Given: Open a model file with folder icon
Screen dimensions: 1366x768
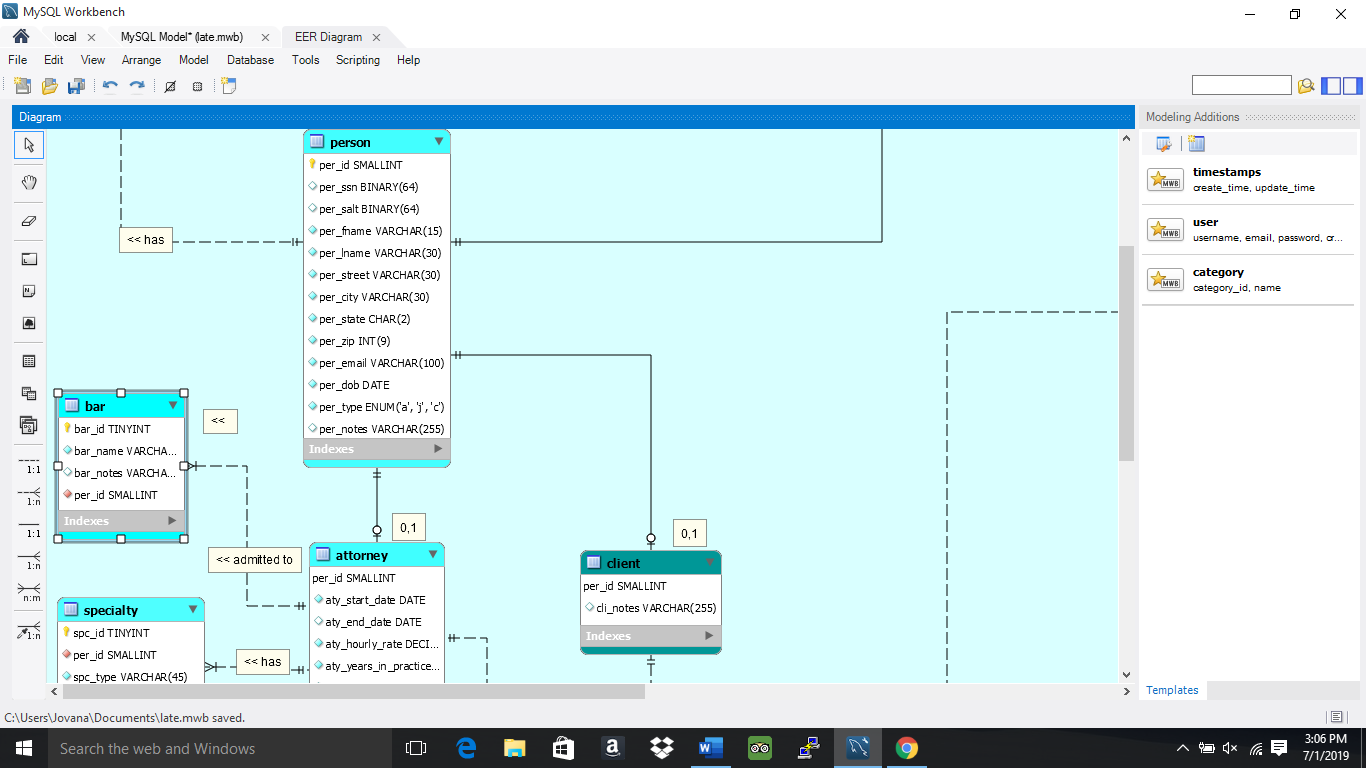Looking at the screenshot, I should click(x=49, y=86).
